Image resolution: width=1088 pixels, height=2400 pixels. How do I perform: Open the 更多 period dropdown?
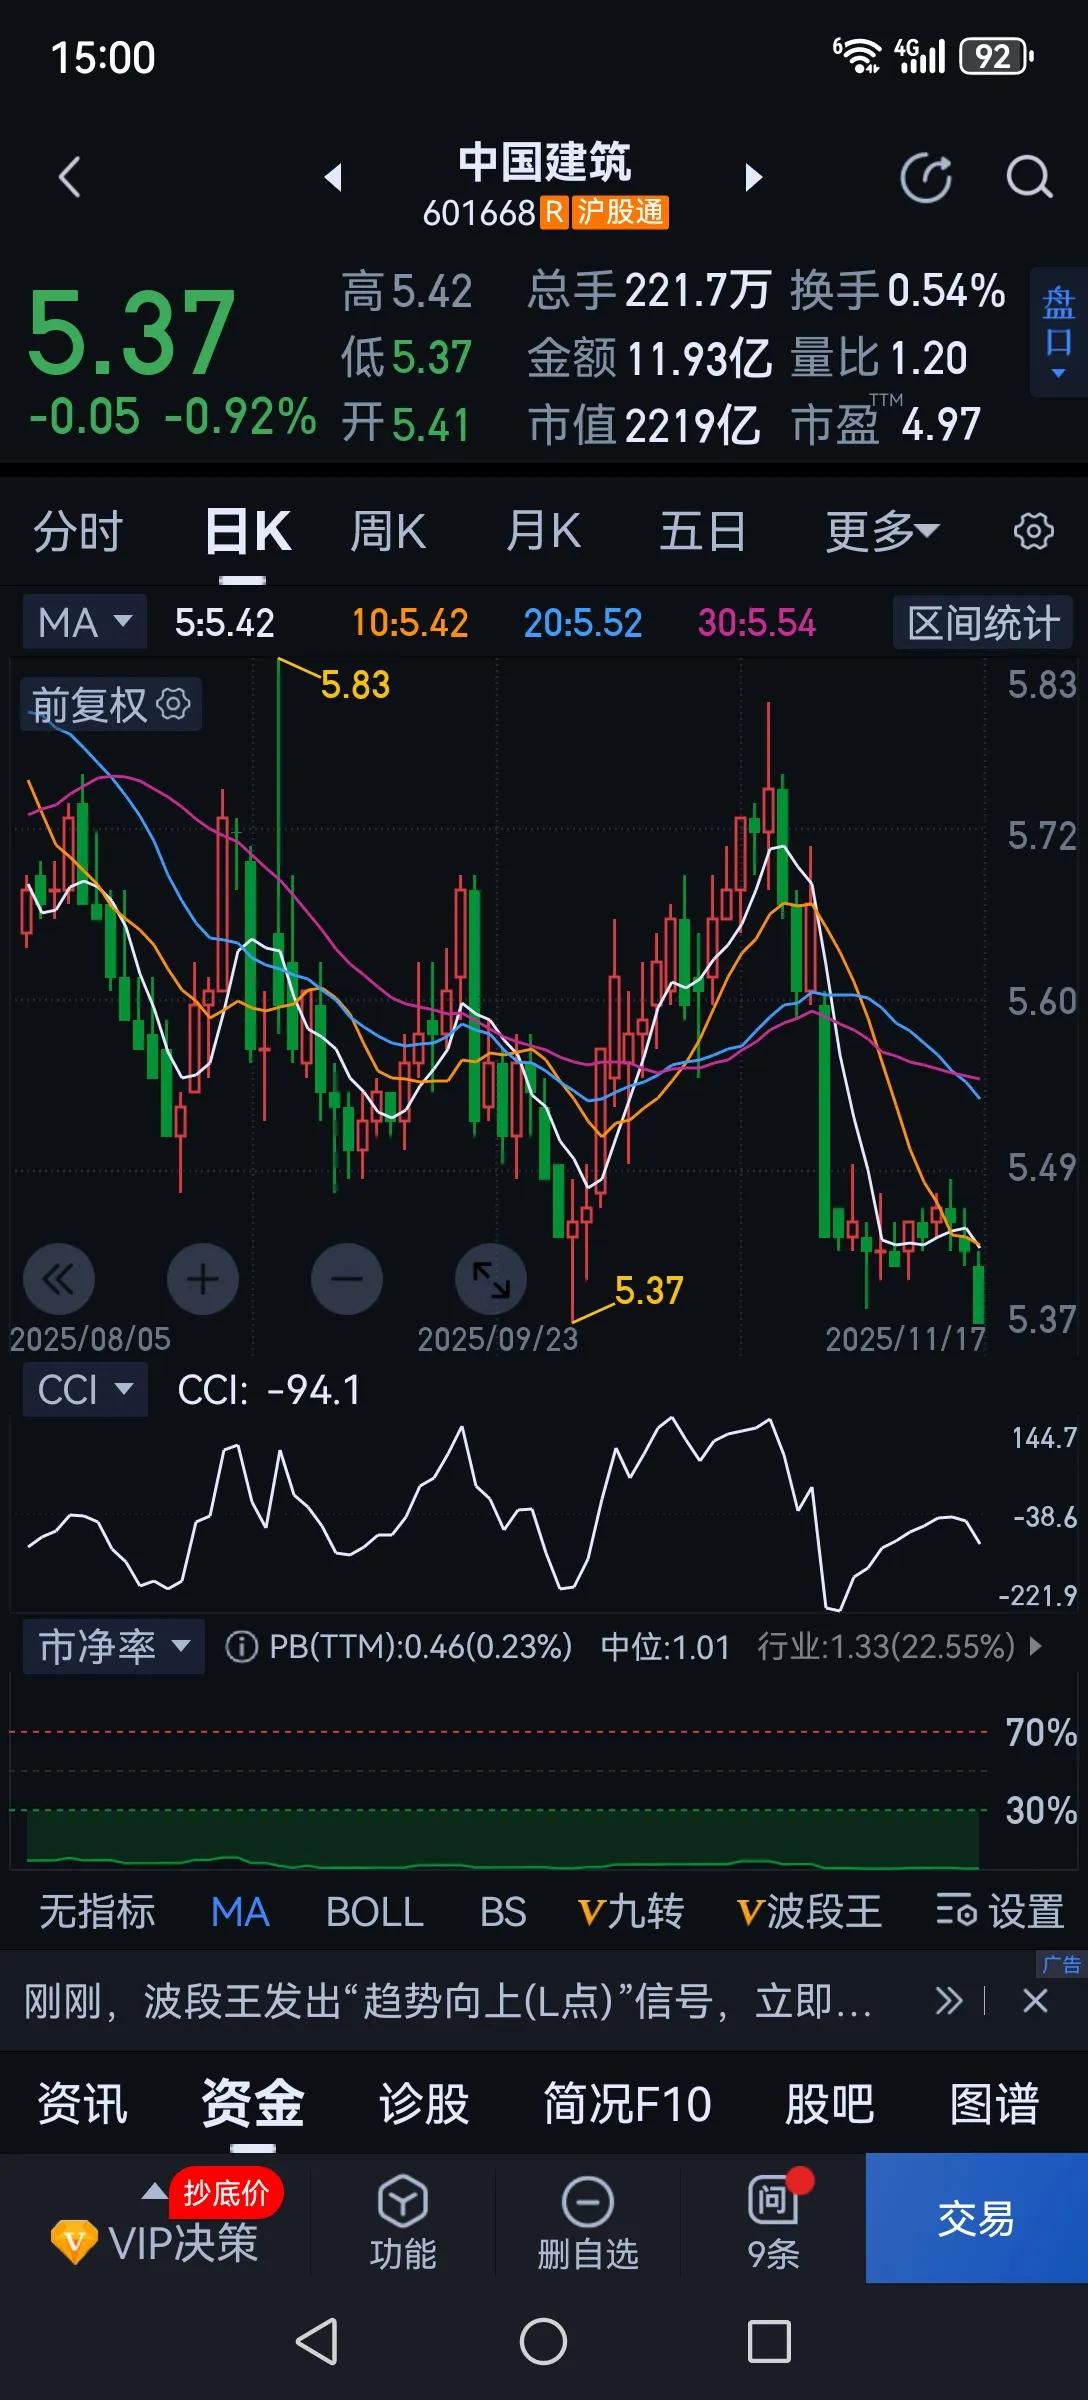pos(882,531)
